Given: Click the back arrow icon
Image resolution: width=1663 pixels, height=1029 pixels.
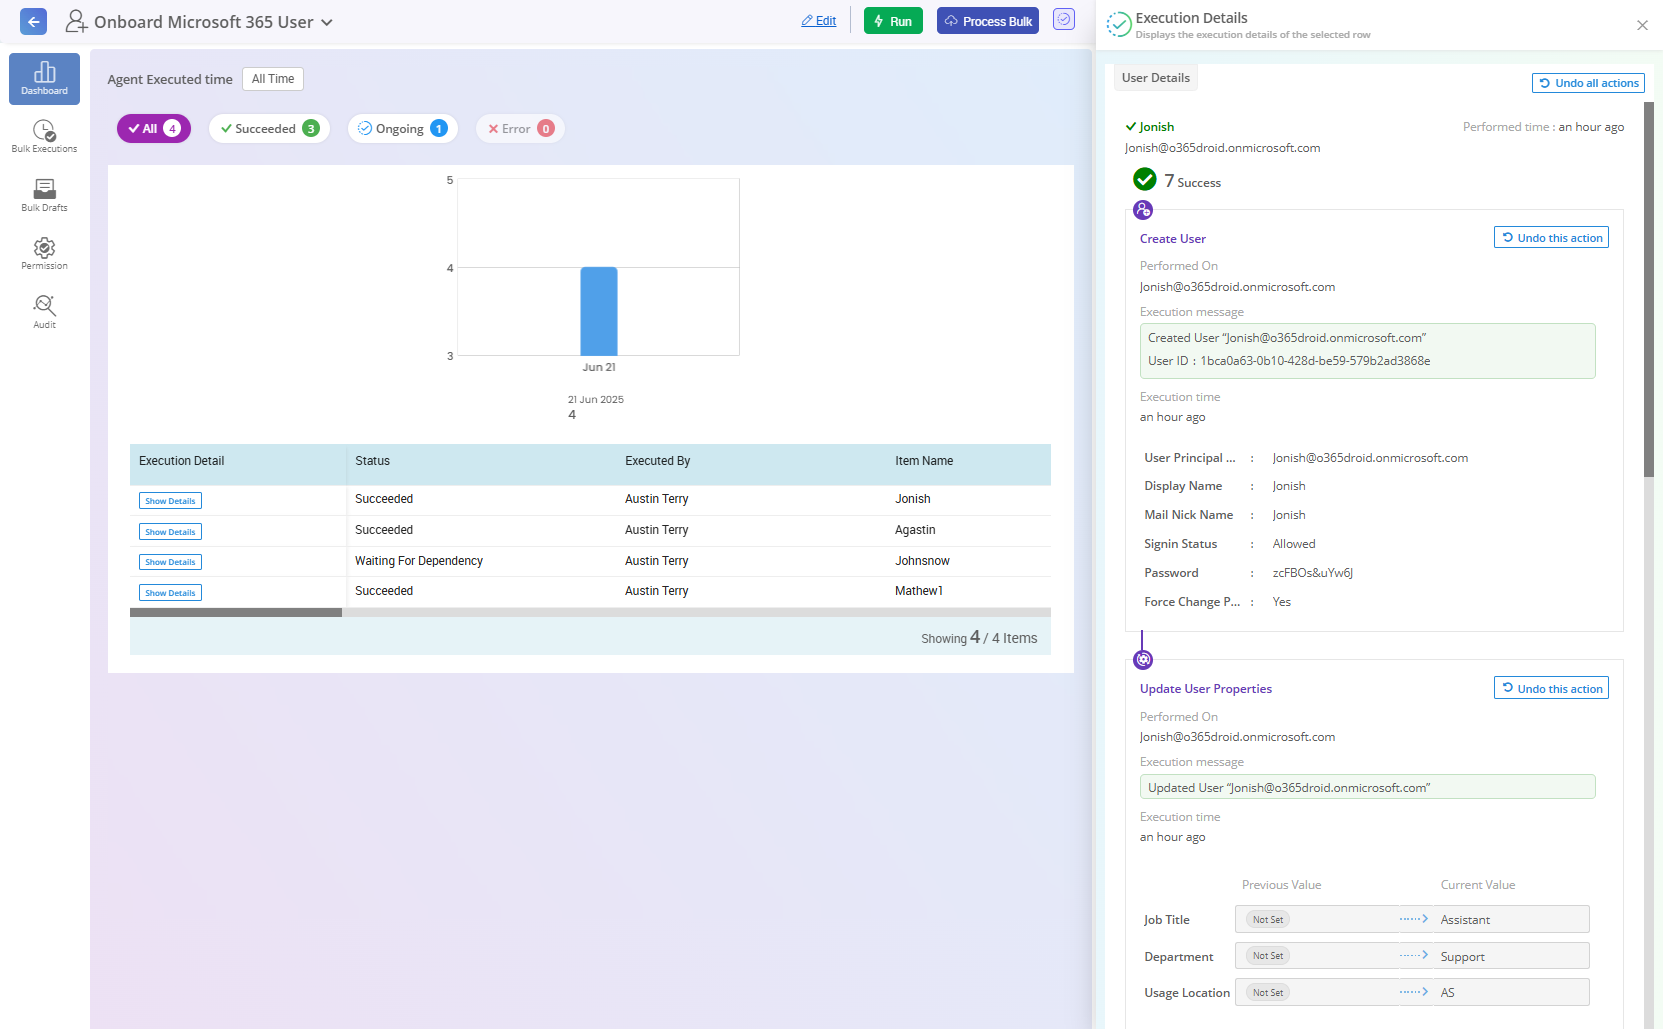Looking at the screenshot, I should 33,21.
